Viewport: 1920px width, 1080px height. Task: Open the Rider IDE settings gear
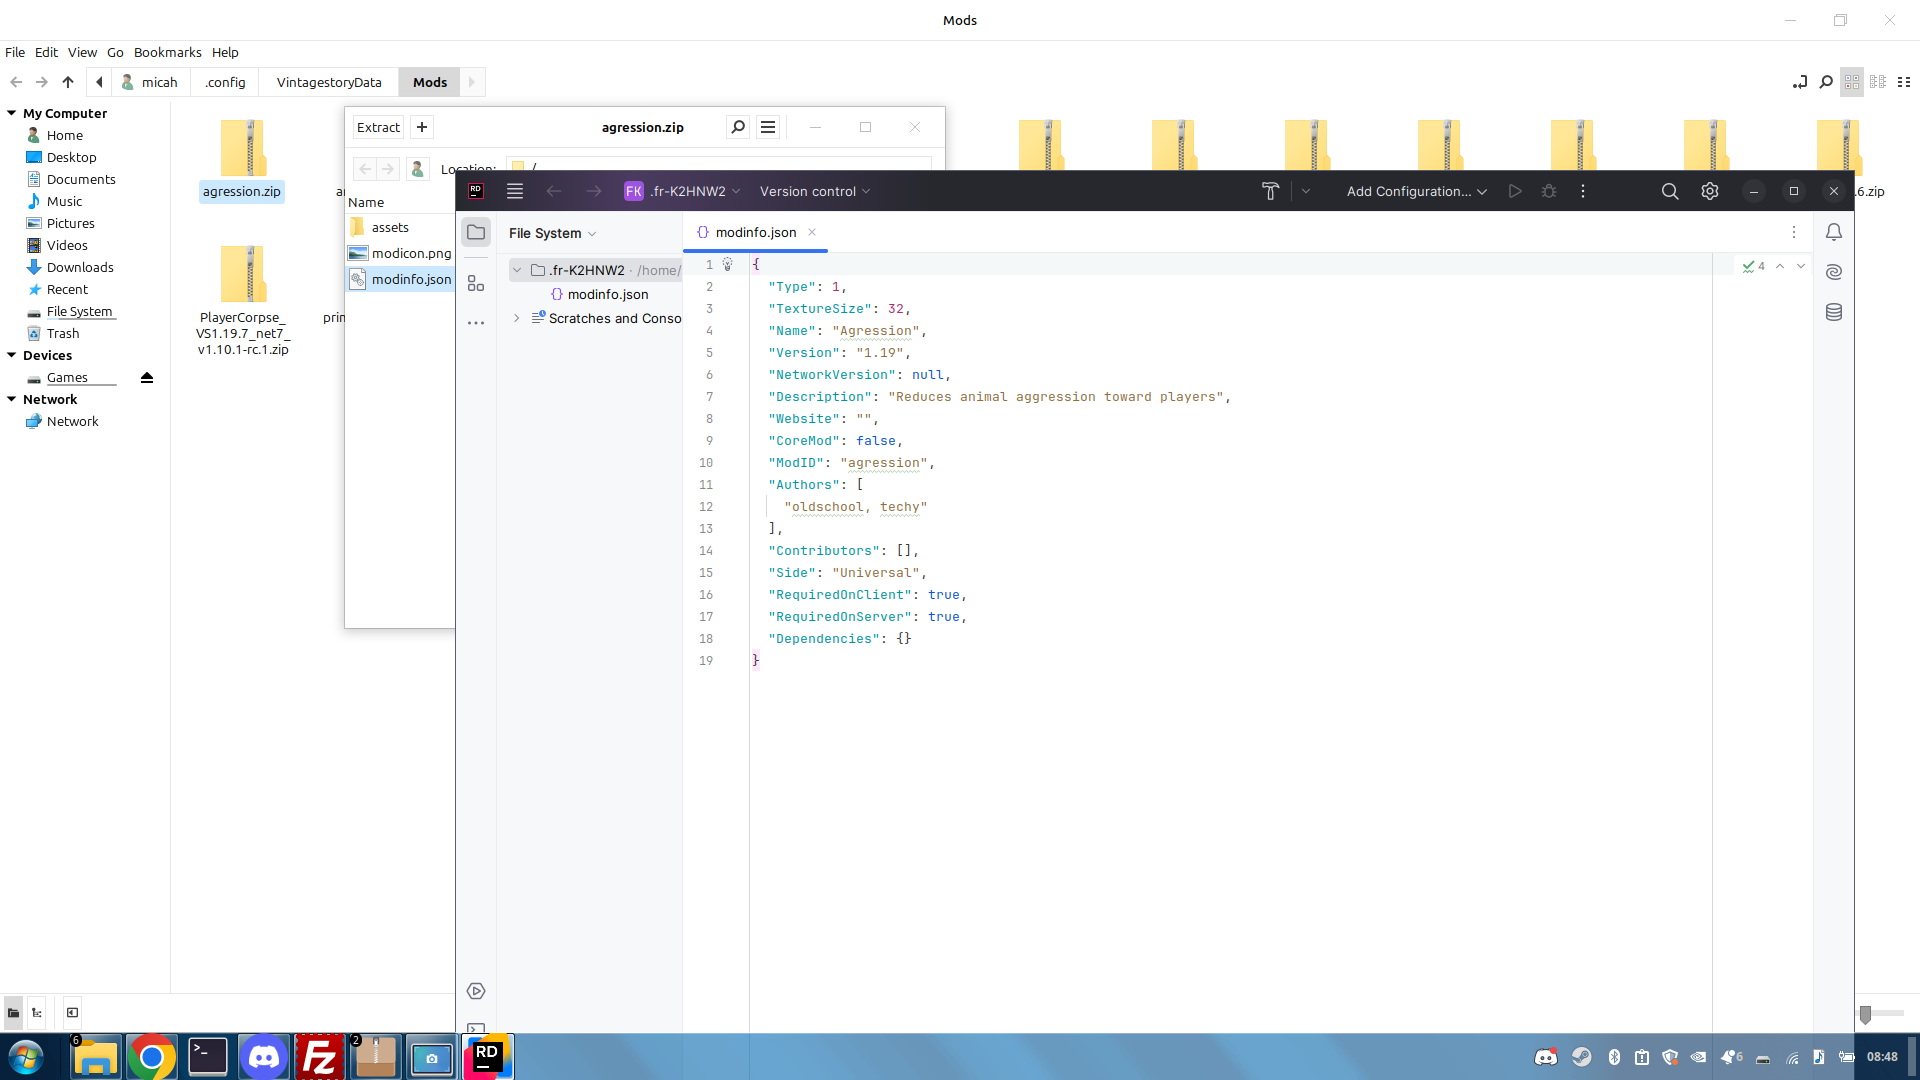(1709, 191)
